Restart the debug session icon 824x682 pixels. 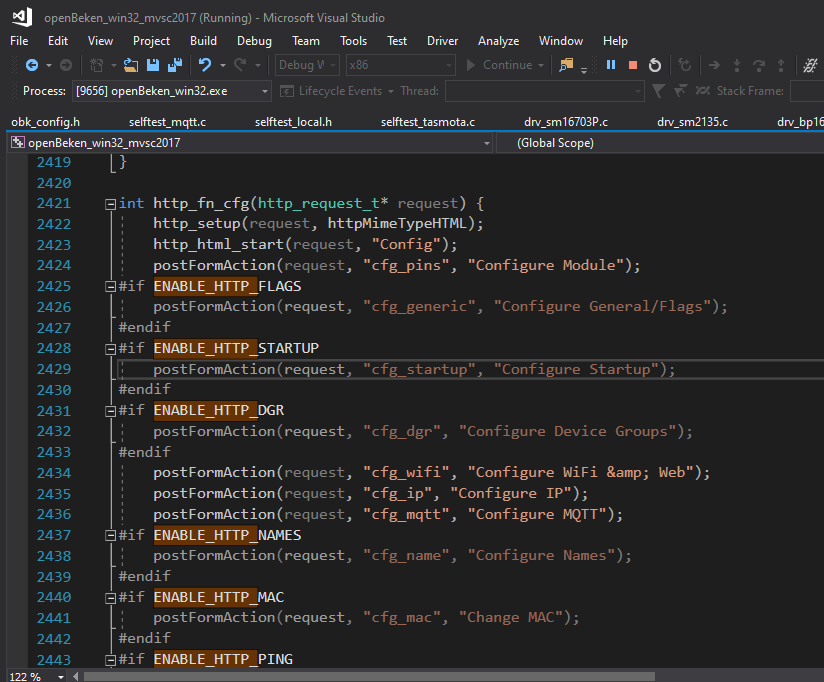655,65
